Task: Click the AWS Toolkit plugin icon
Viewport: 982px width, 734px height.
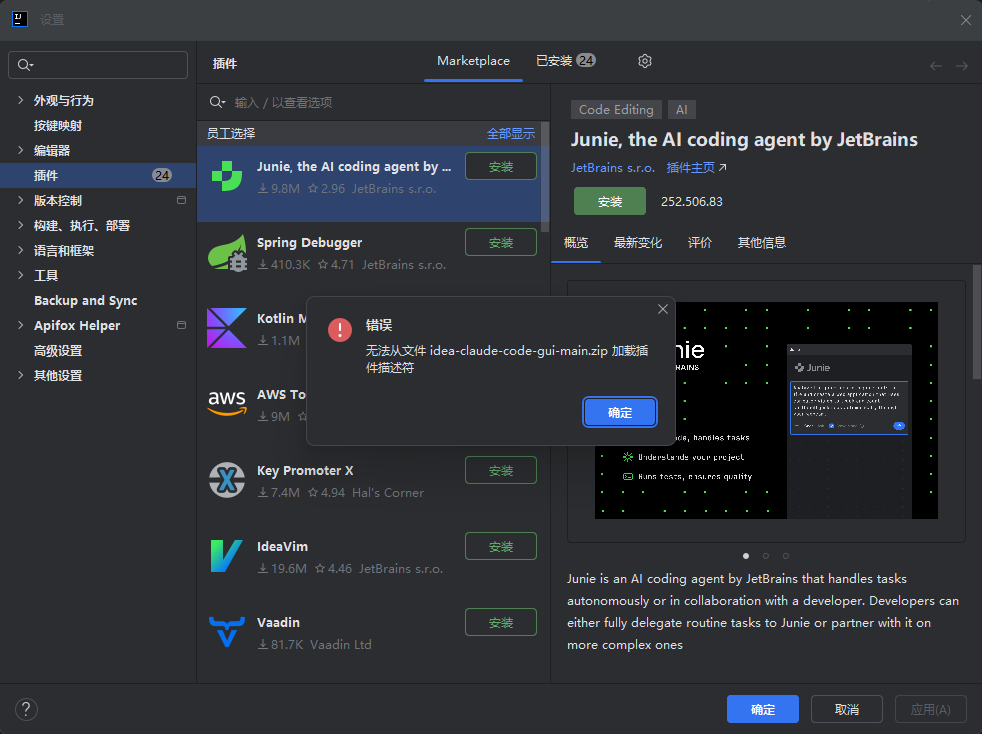Action: tap(227, 403)
